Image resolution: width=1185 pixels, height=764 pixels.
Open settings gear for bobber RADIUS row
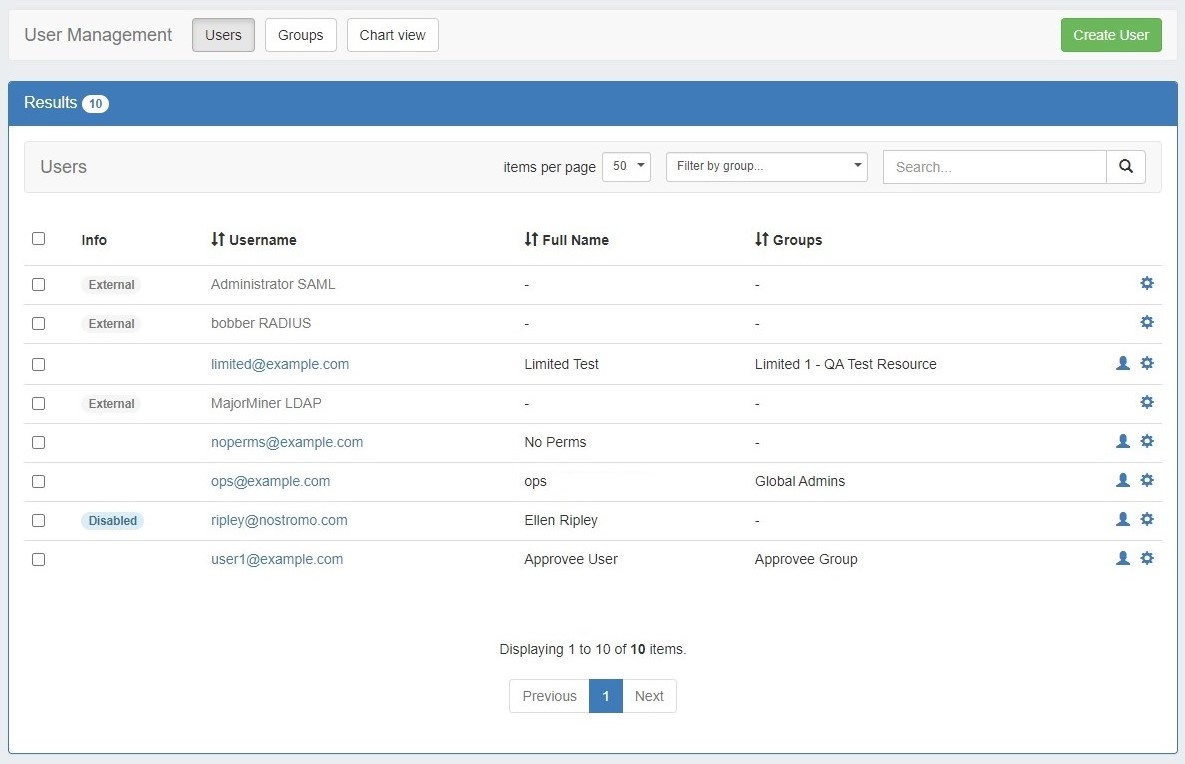1147,322
